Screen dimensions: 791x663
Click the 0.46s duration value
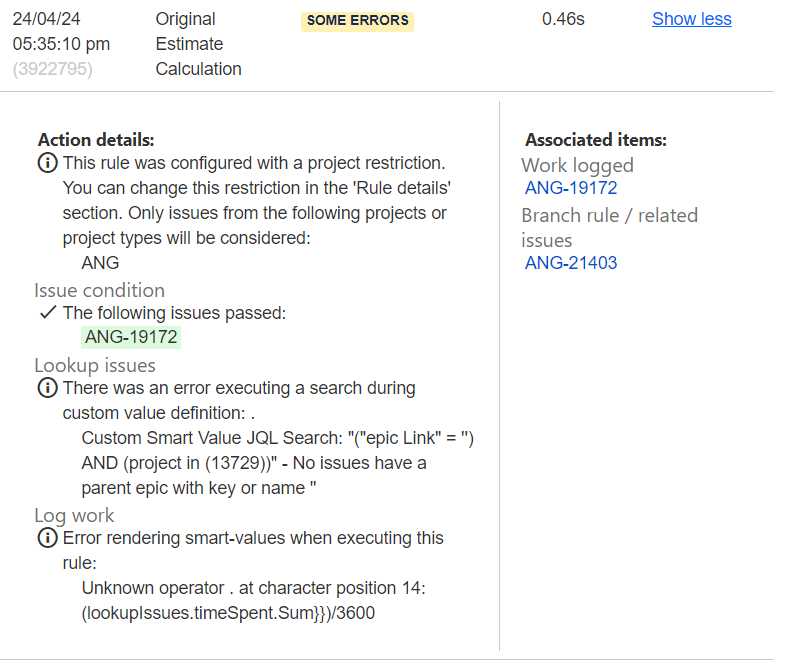click(563, 19)
